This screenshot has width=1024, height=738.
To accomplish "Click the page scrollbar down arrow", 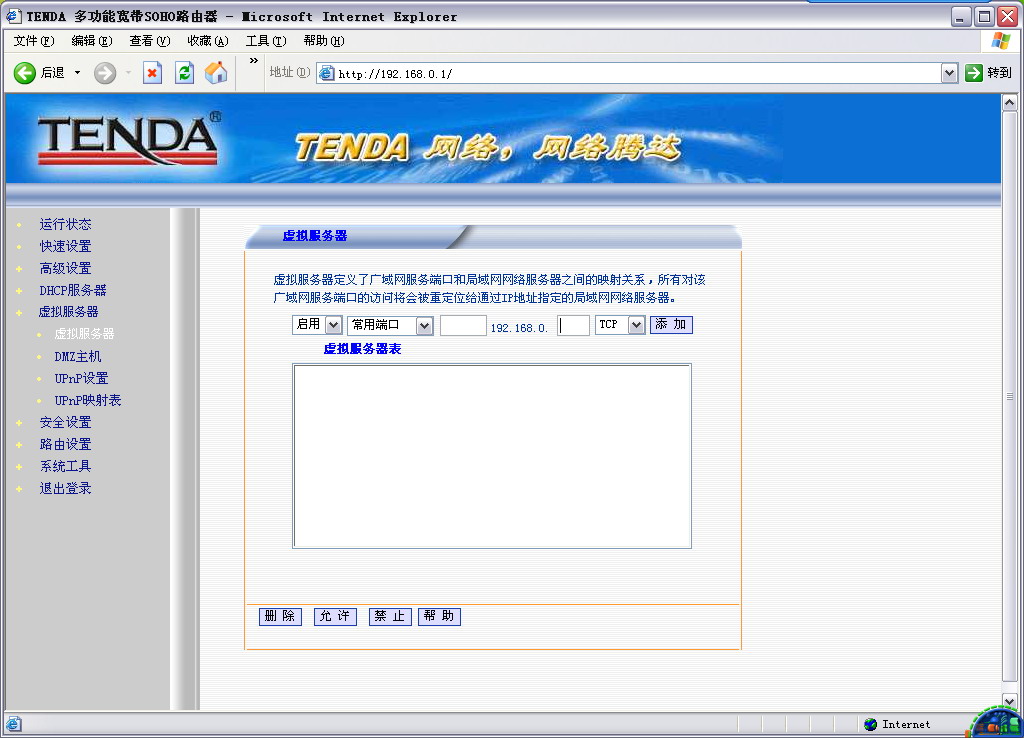I will tap(1010, 701).
